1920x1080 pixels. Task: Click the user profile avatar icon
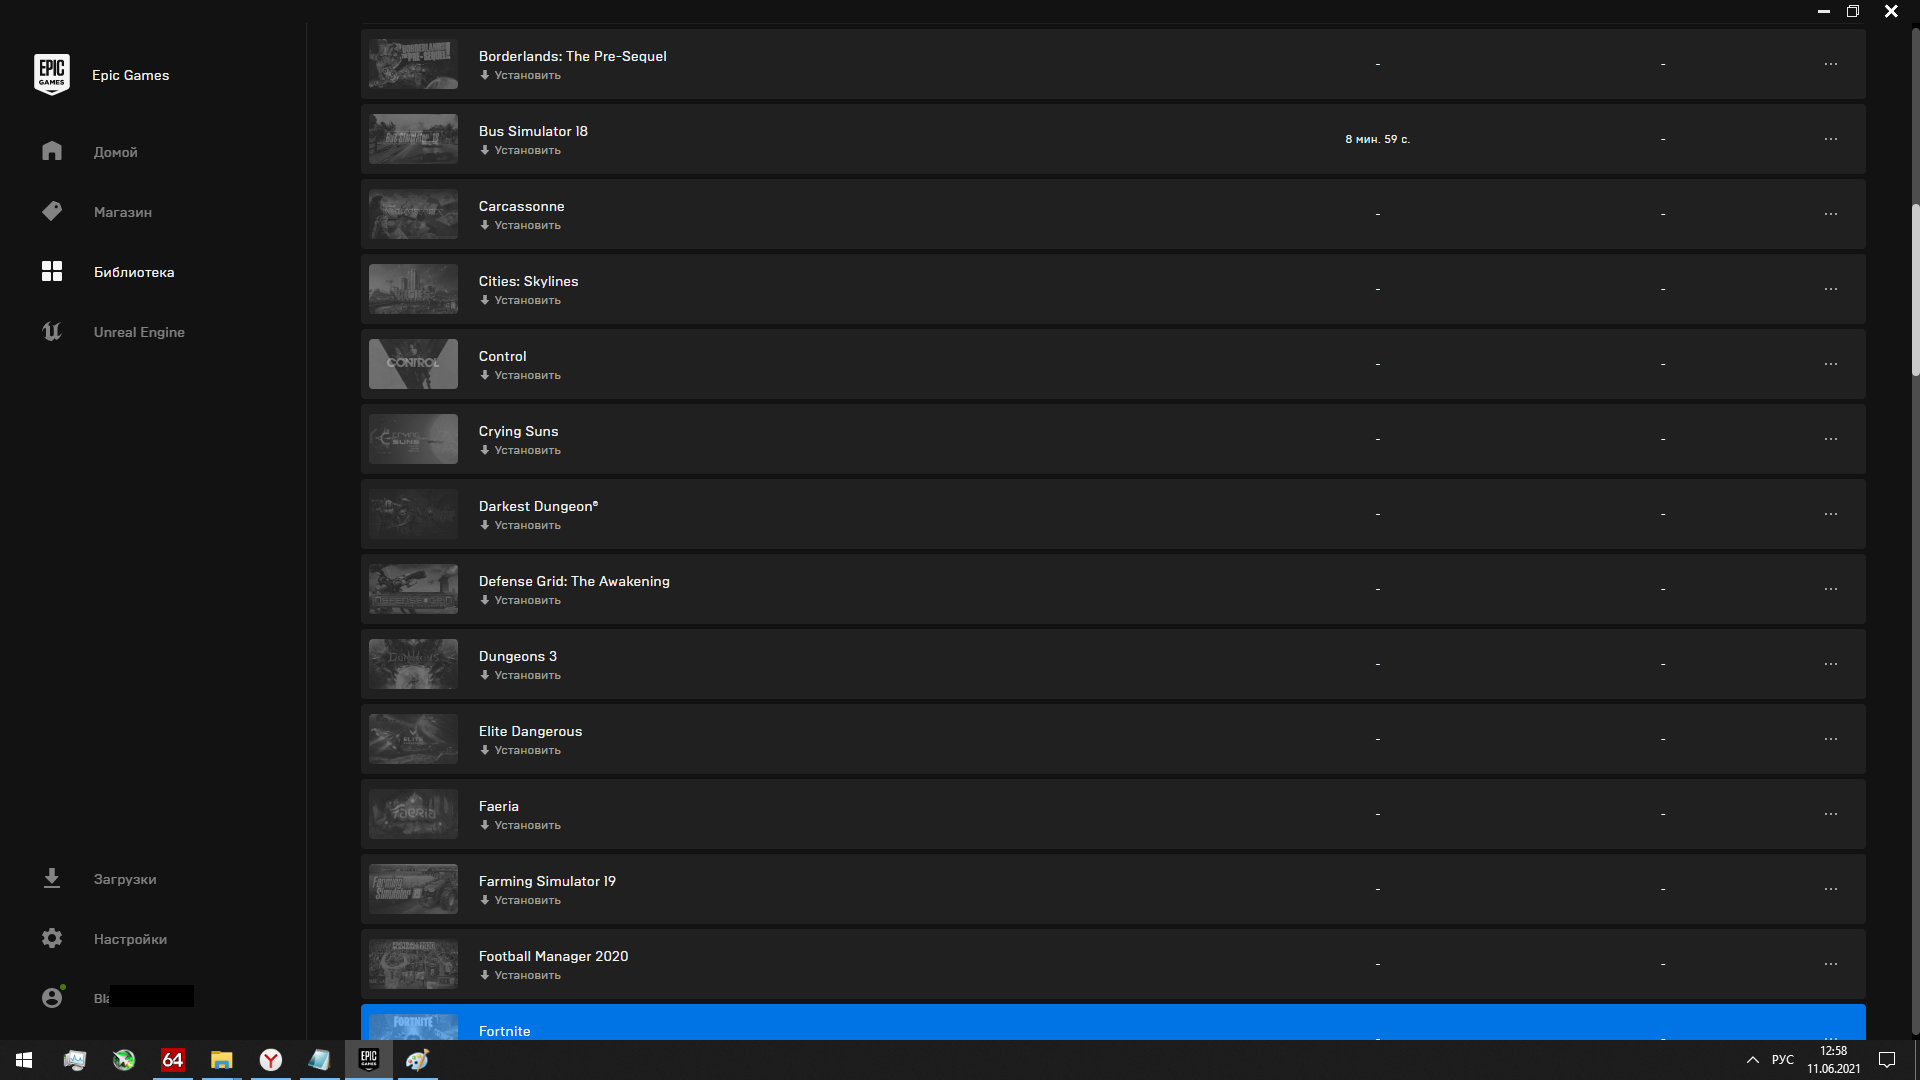coord(52,997)
